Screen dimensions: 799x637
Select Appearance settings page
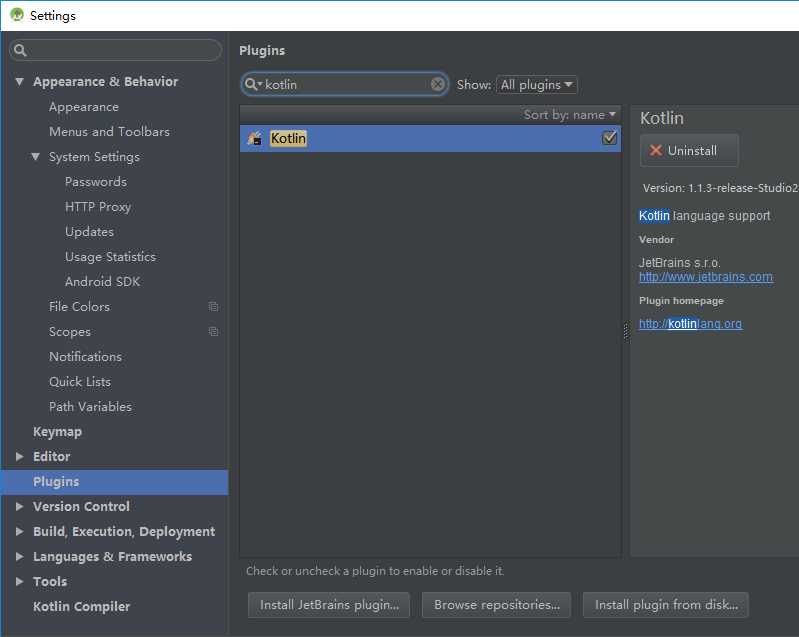coord(84,107)
